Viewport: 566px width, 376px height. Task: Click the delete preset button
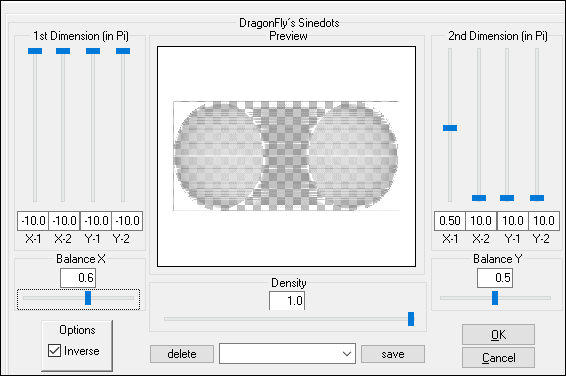click(182, 354)
